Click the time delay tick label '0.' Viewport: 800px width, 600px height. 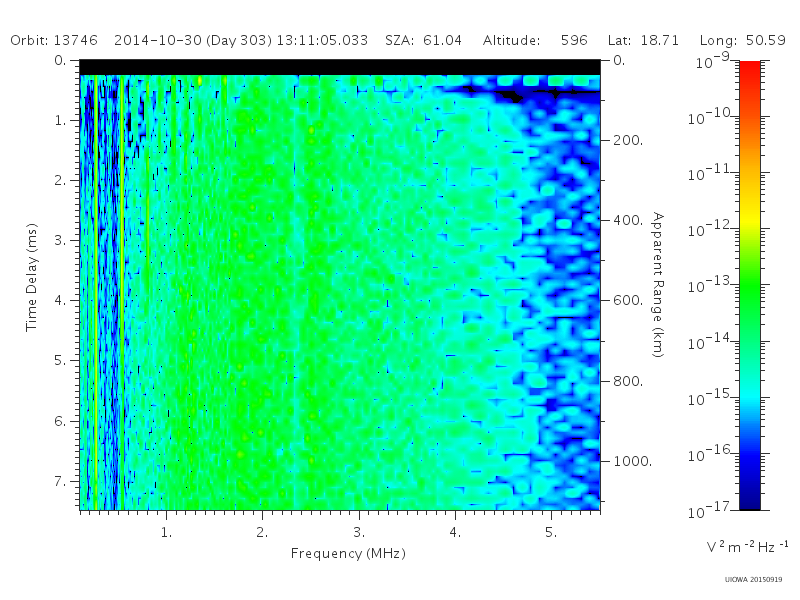pyautogui.click(x=60, y=60)
